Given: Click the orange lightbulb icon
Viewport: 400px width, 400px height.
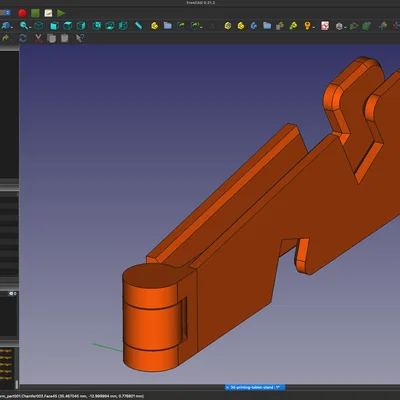Looking at the screenshot, I should (307, 26).
